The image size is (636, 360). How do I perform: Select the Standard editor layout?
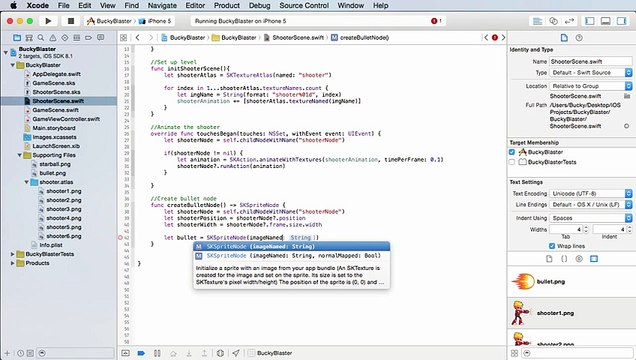pyautogui.click(x=537, y=21)
